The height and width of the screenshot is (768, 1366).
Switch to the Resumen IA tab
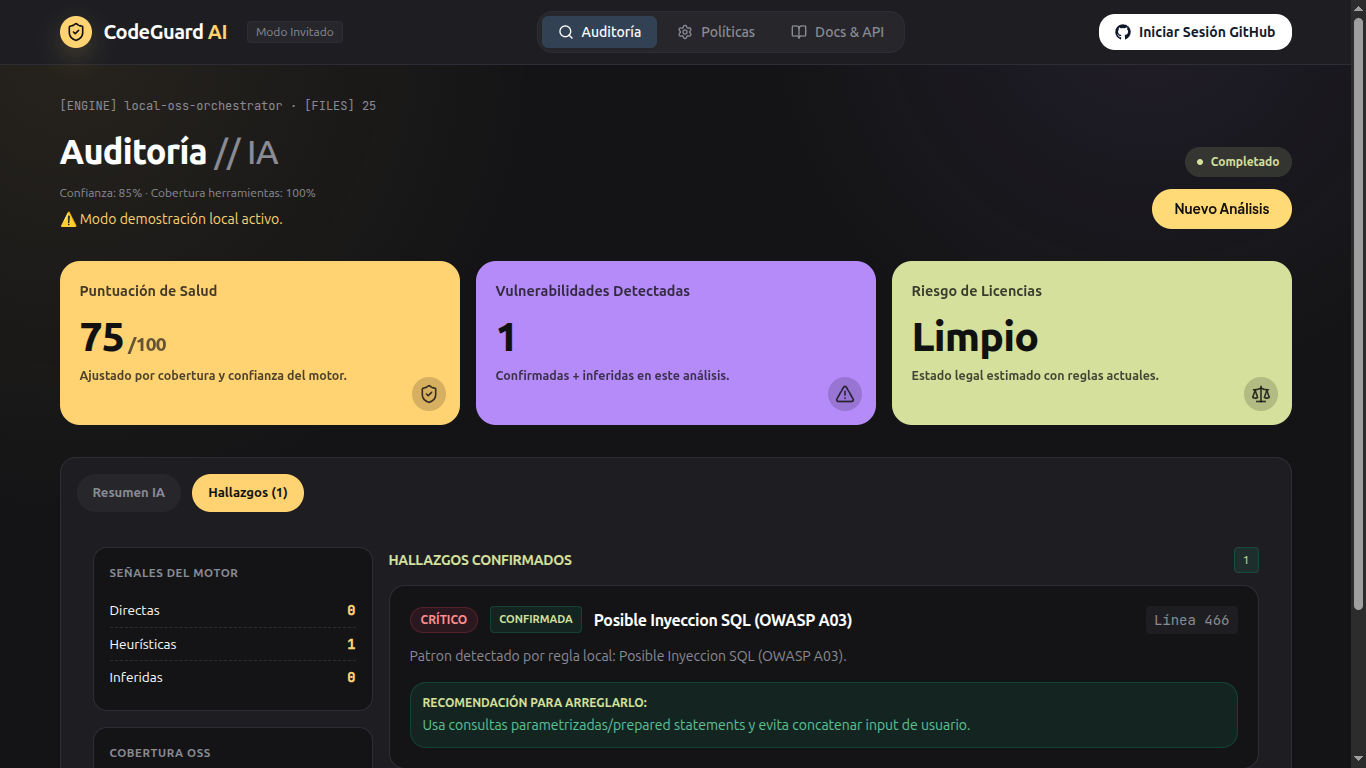click(x=129, y=493)
